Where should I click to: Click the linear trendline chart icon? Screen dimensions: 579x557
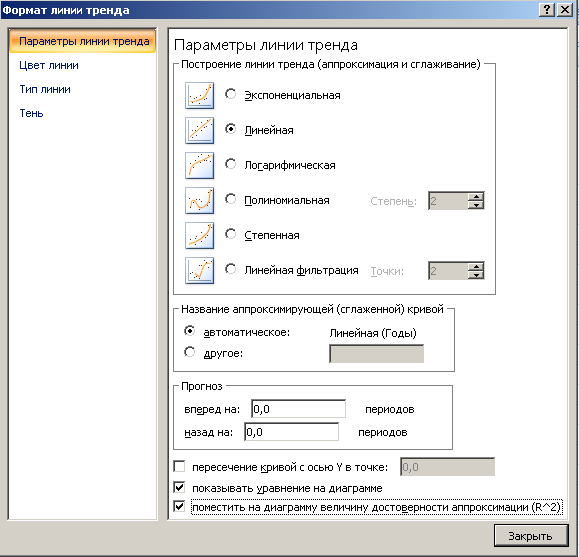[199, 130]
